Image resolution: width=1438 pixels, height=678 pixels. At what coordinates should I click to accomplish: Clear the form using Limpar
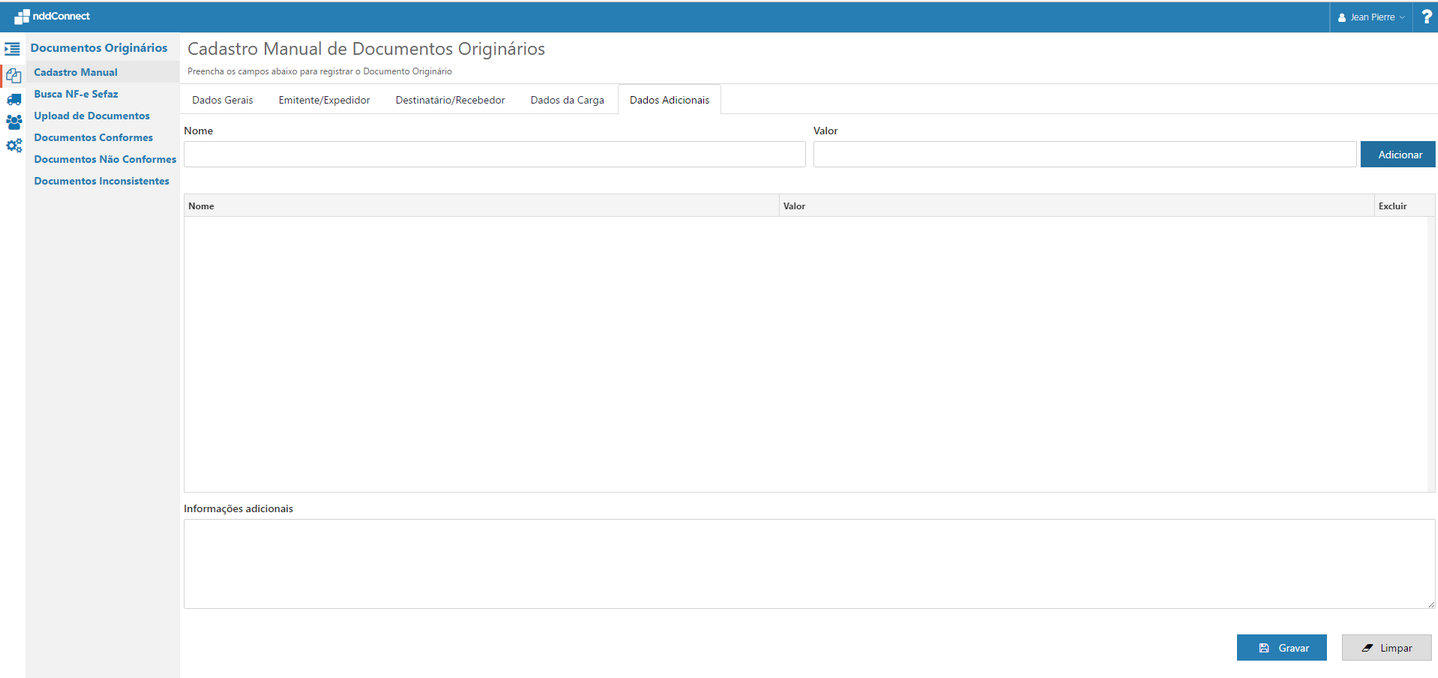[1386, 647]
